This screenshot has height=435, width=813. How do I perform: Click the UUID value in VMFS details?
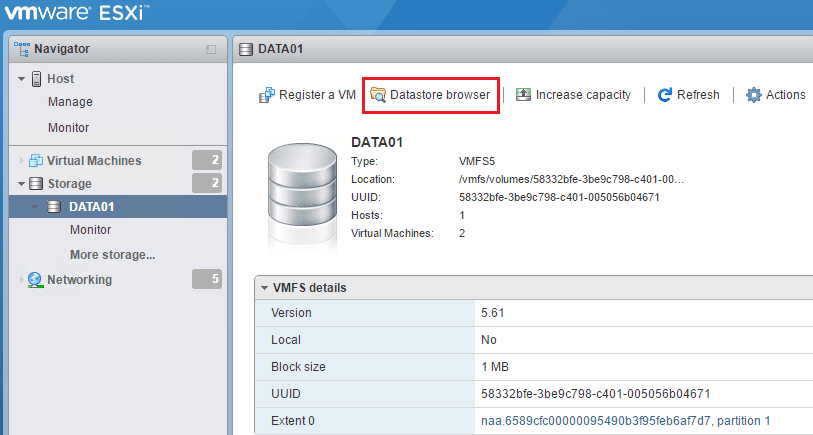coord(595,394)
